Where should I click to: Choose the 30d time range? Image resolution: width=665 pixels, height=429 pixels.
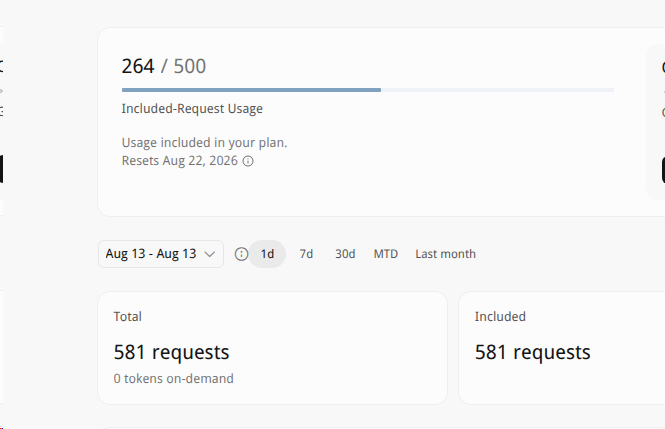click(x=345, y=254)
